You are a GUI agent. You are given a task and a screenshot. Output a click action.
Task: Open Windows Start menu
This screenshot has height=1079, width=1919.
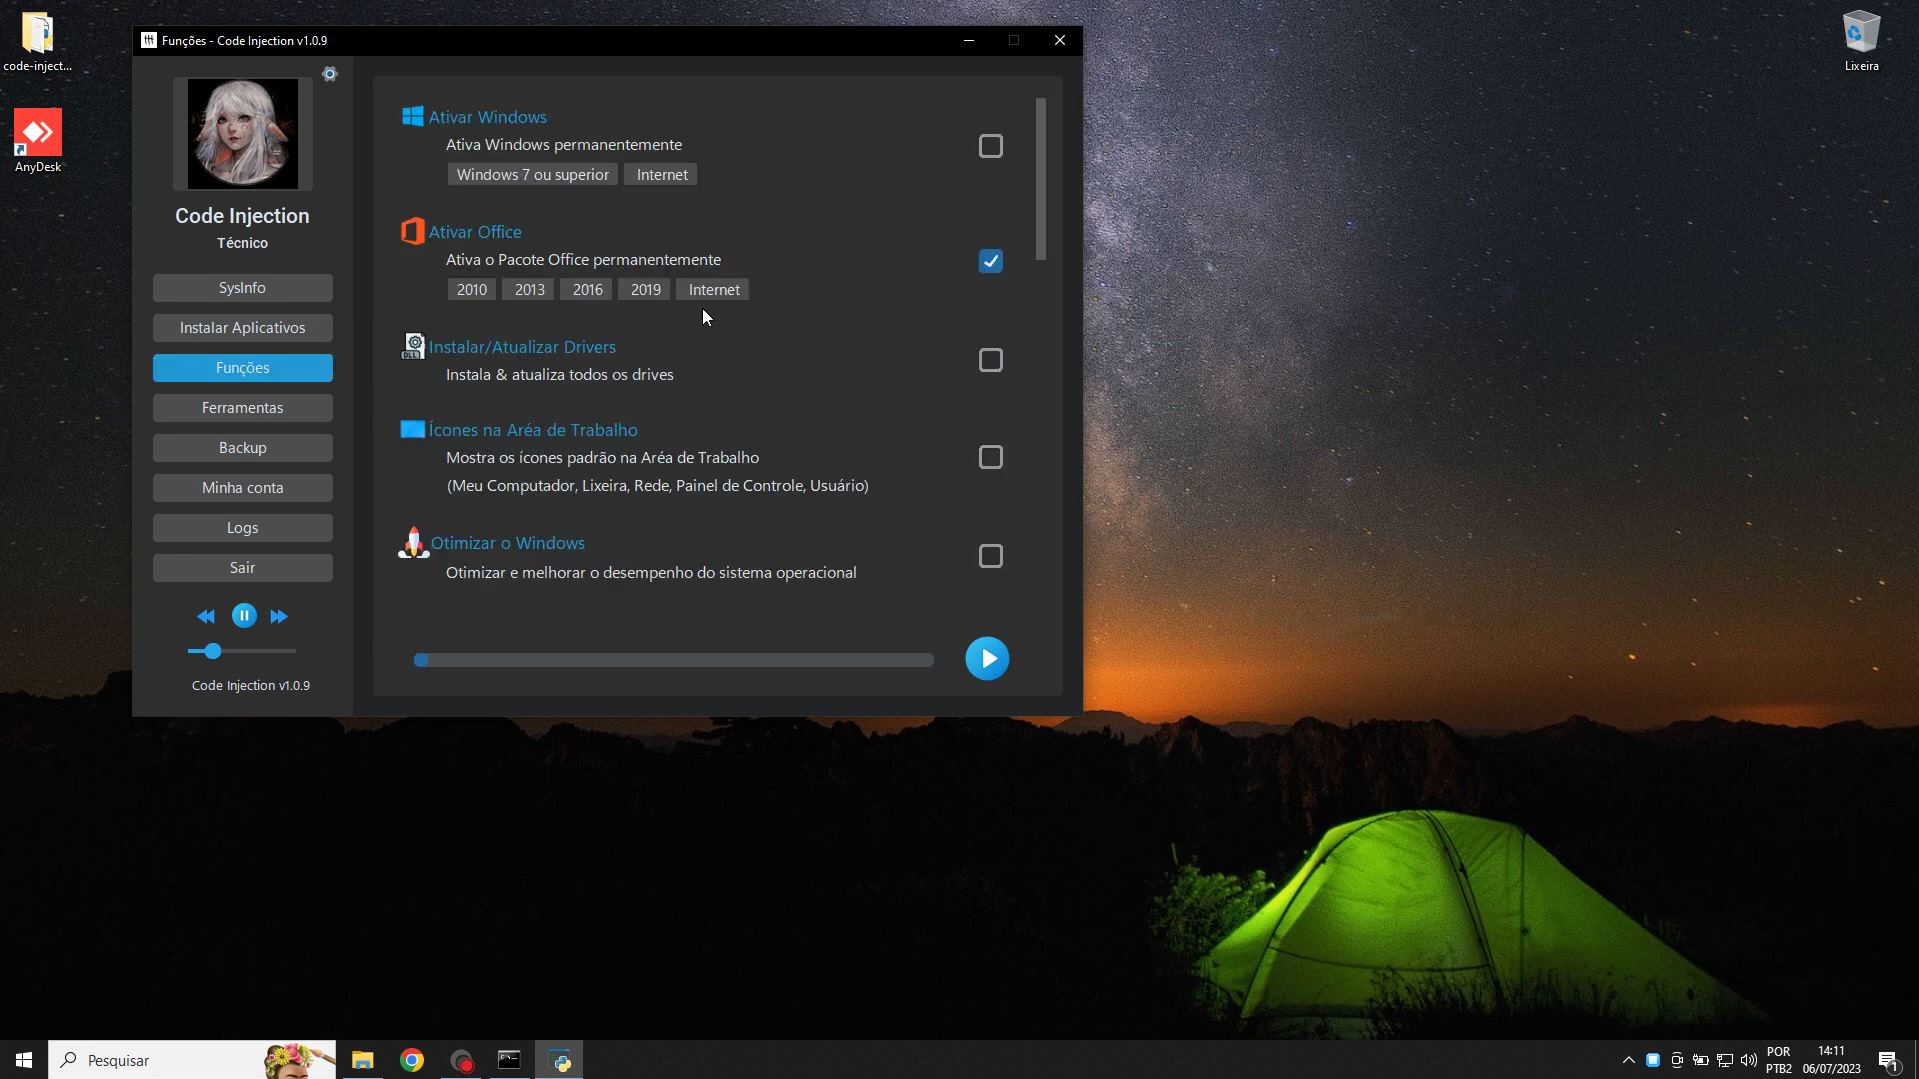(x=24, y=1060)
